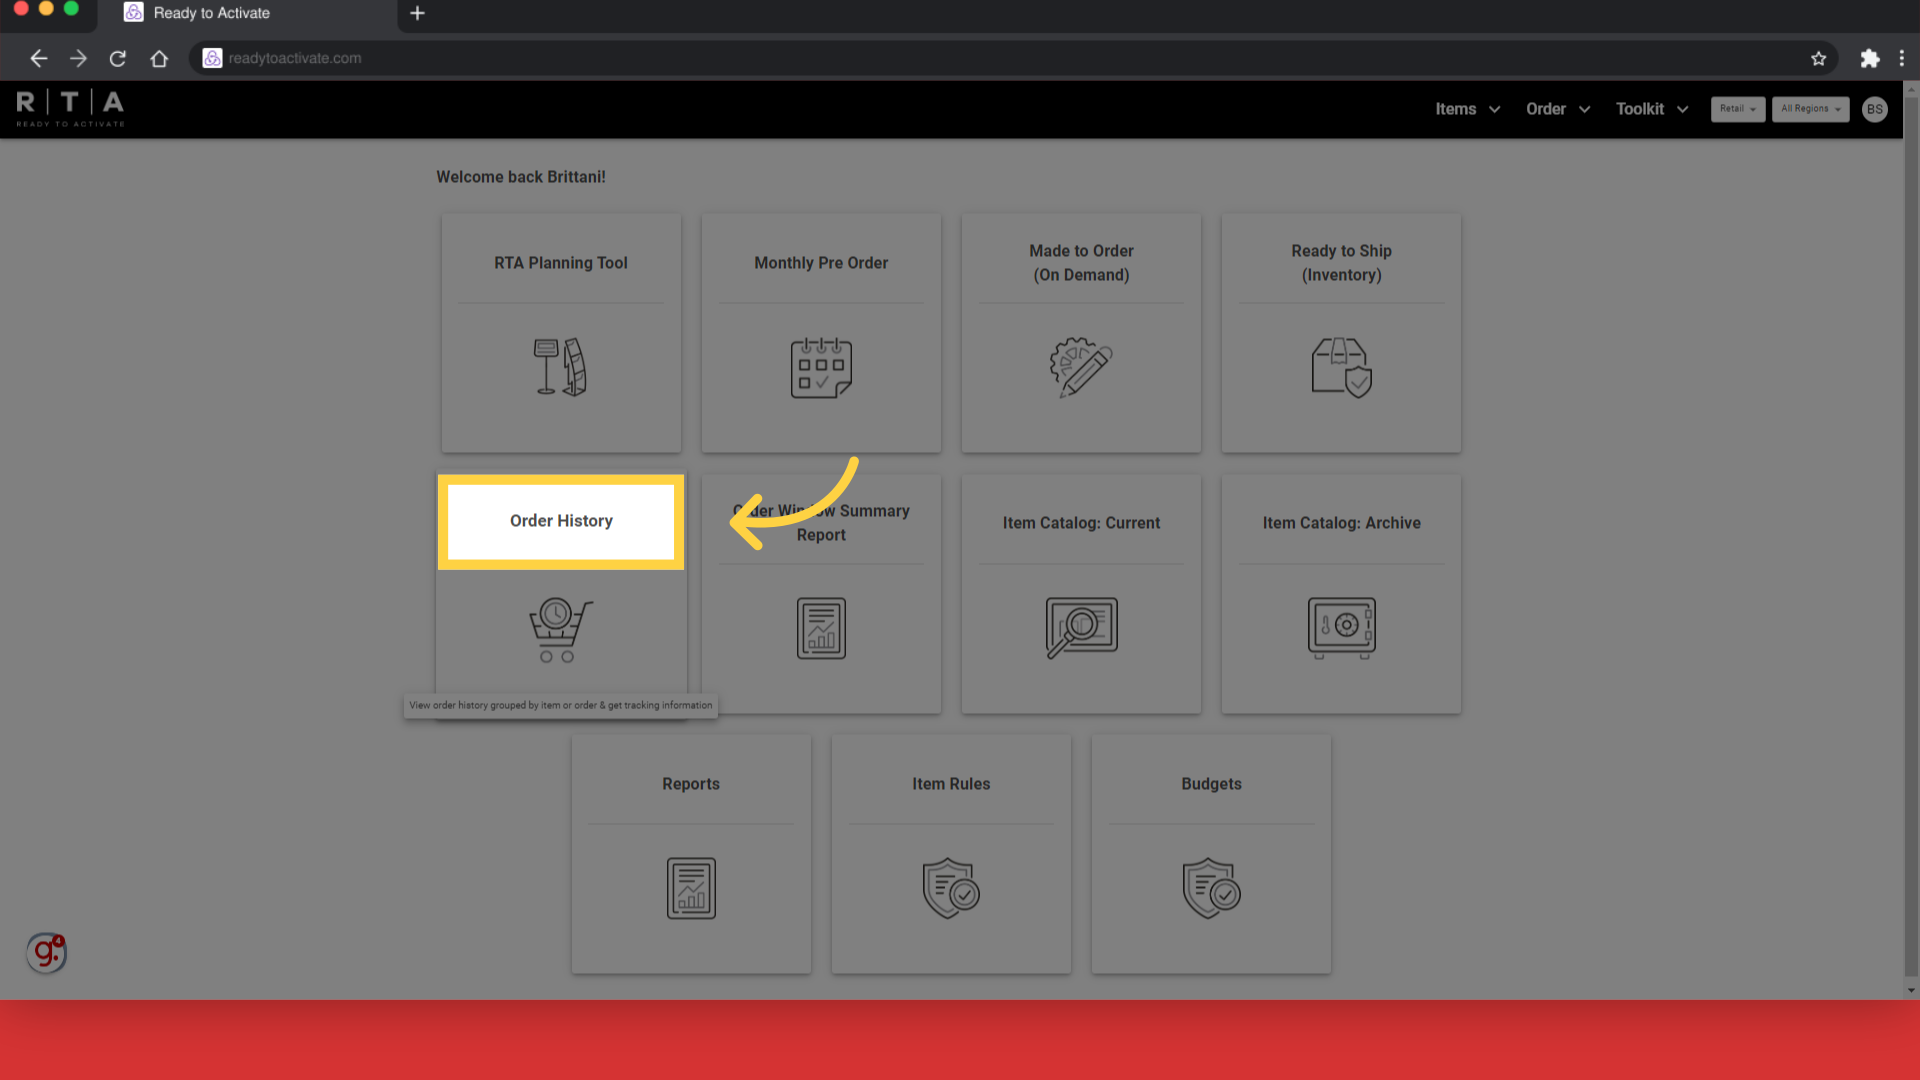This screenshot has width=1920, height=1080.
Task: Open Made to Order (On Demand) title
Action: tap(1081, 263)
